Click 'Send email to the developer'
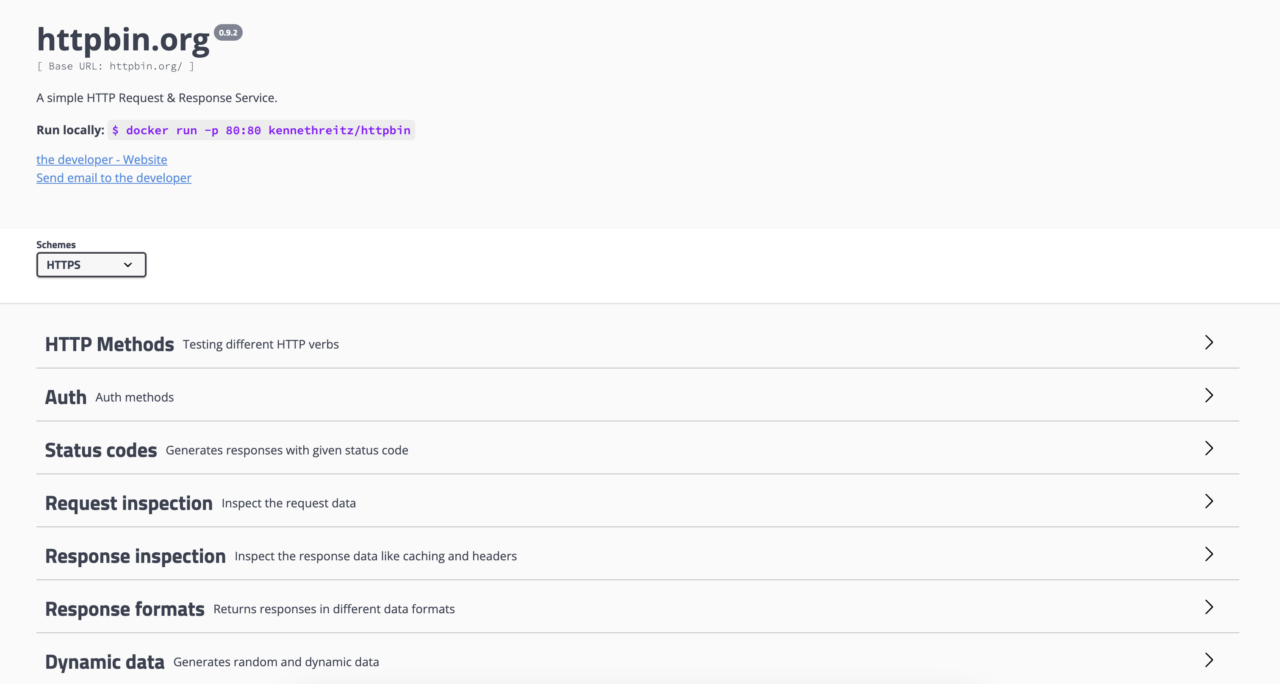The height and width of the screenshot is (684, 1280). coord(113,177)
